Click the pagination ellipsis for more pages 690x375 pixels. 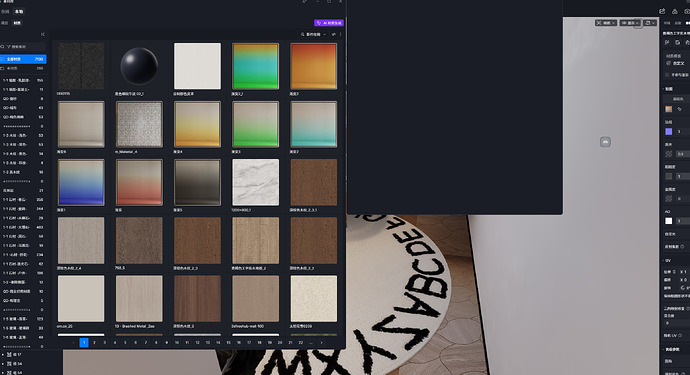(x=311, y=342)
